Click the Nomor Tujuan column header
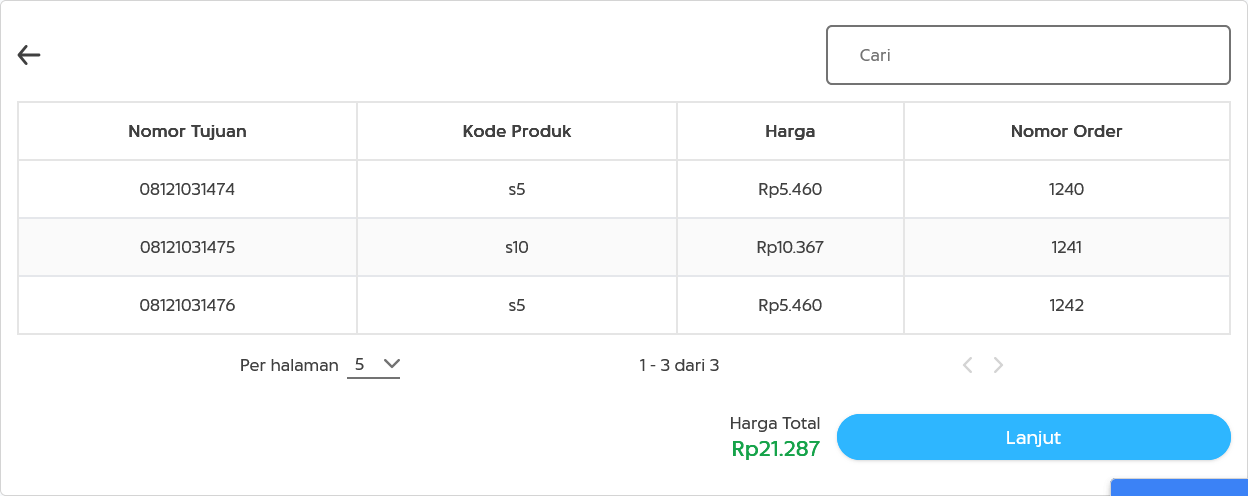The image size is (1248, 496). [187, 131]
